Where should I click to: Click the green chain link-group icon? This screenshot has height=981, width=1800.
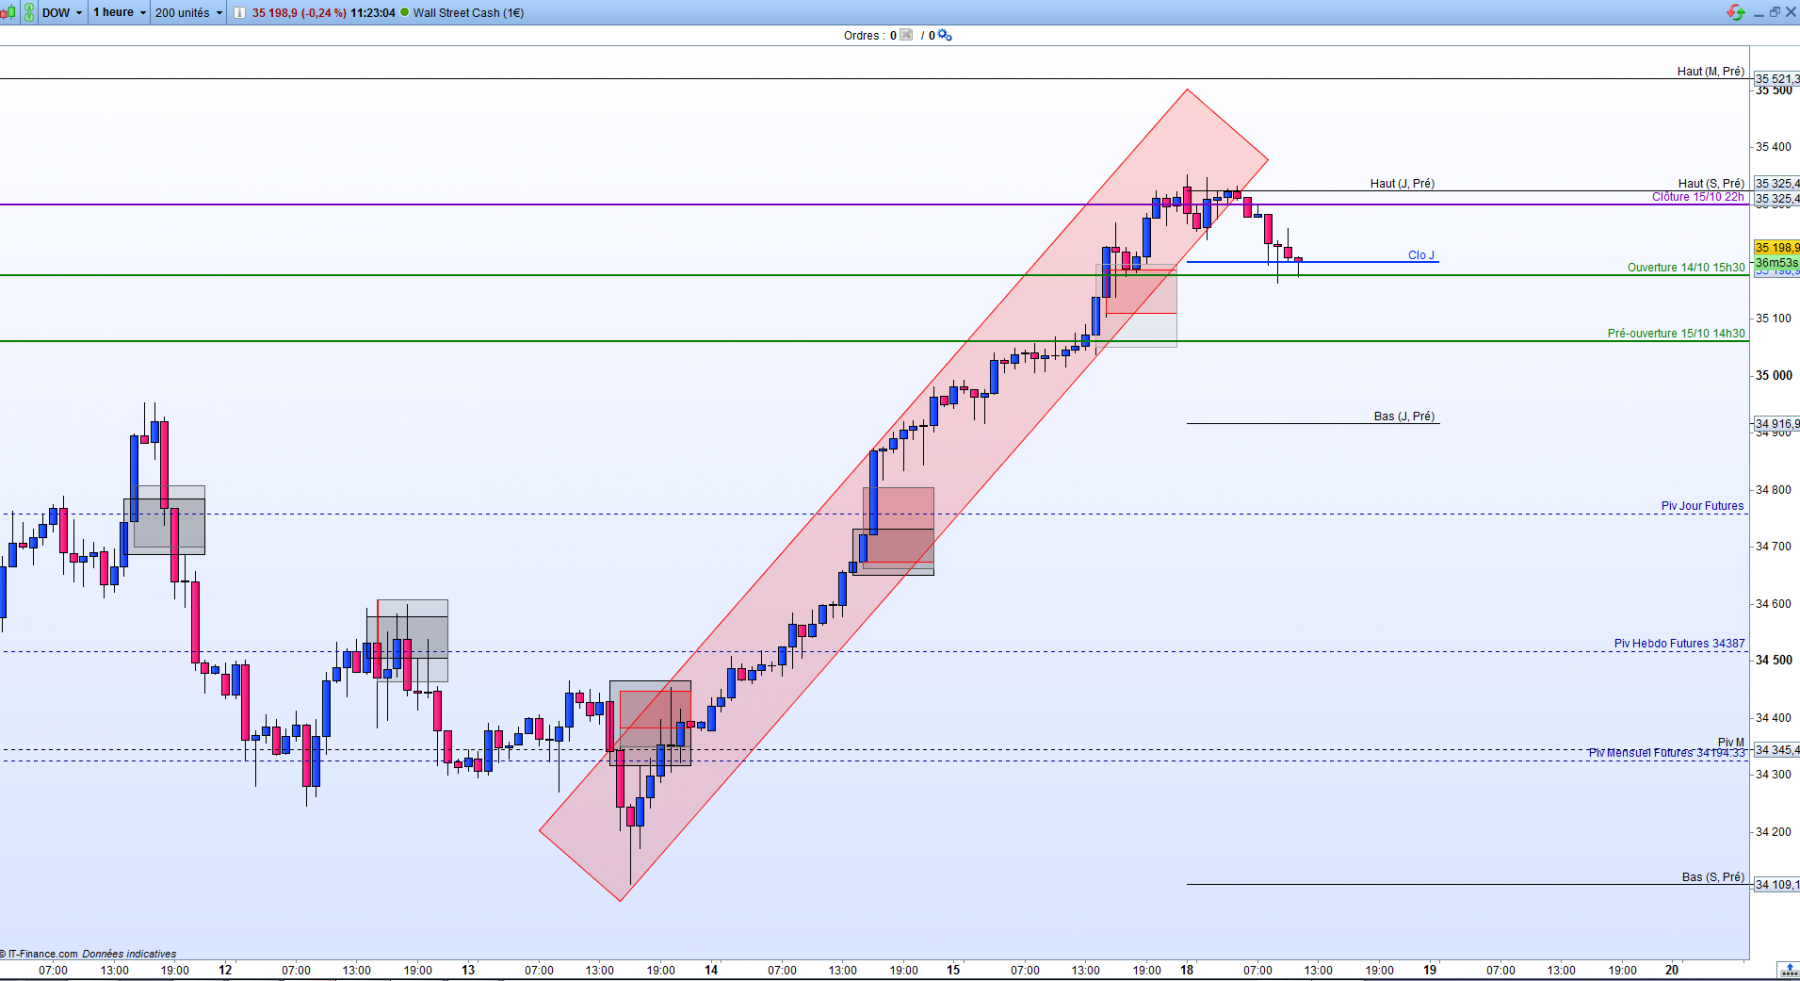coord(29,12)
